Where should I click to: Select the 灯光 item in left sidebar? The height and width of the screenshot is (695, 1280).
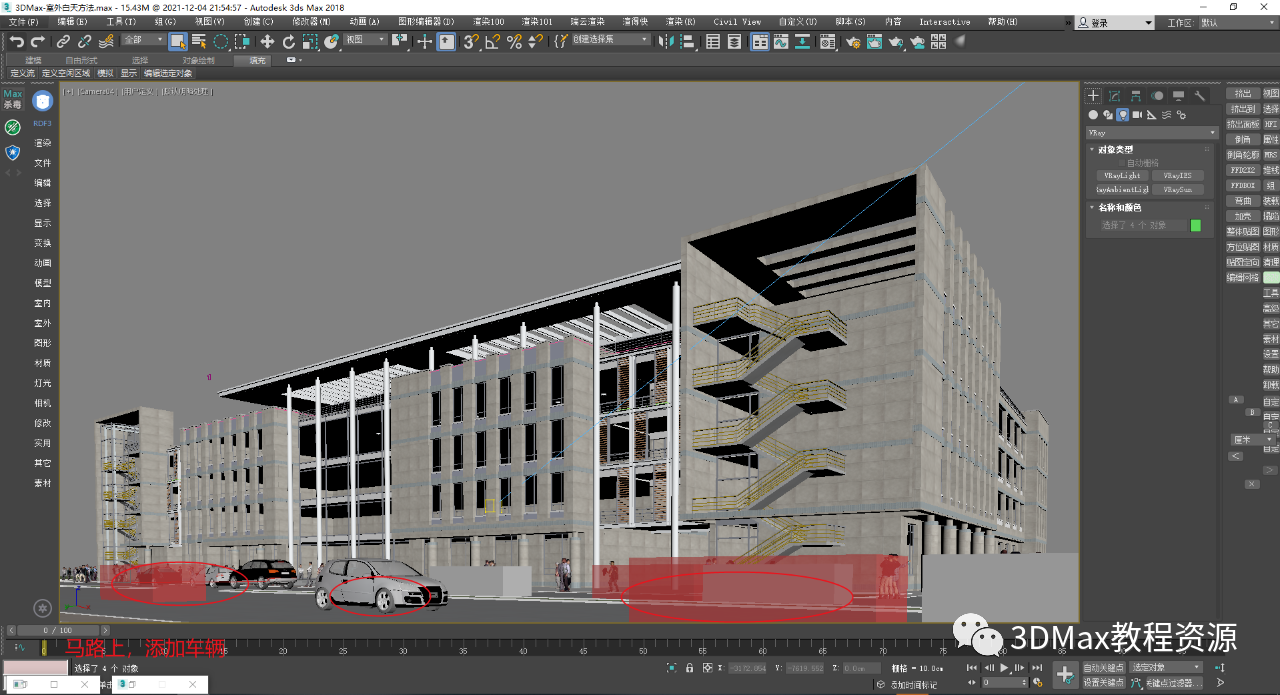coord(42,383)
